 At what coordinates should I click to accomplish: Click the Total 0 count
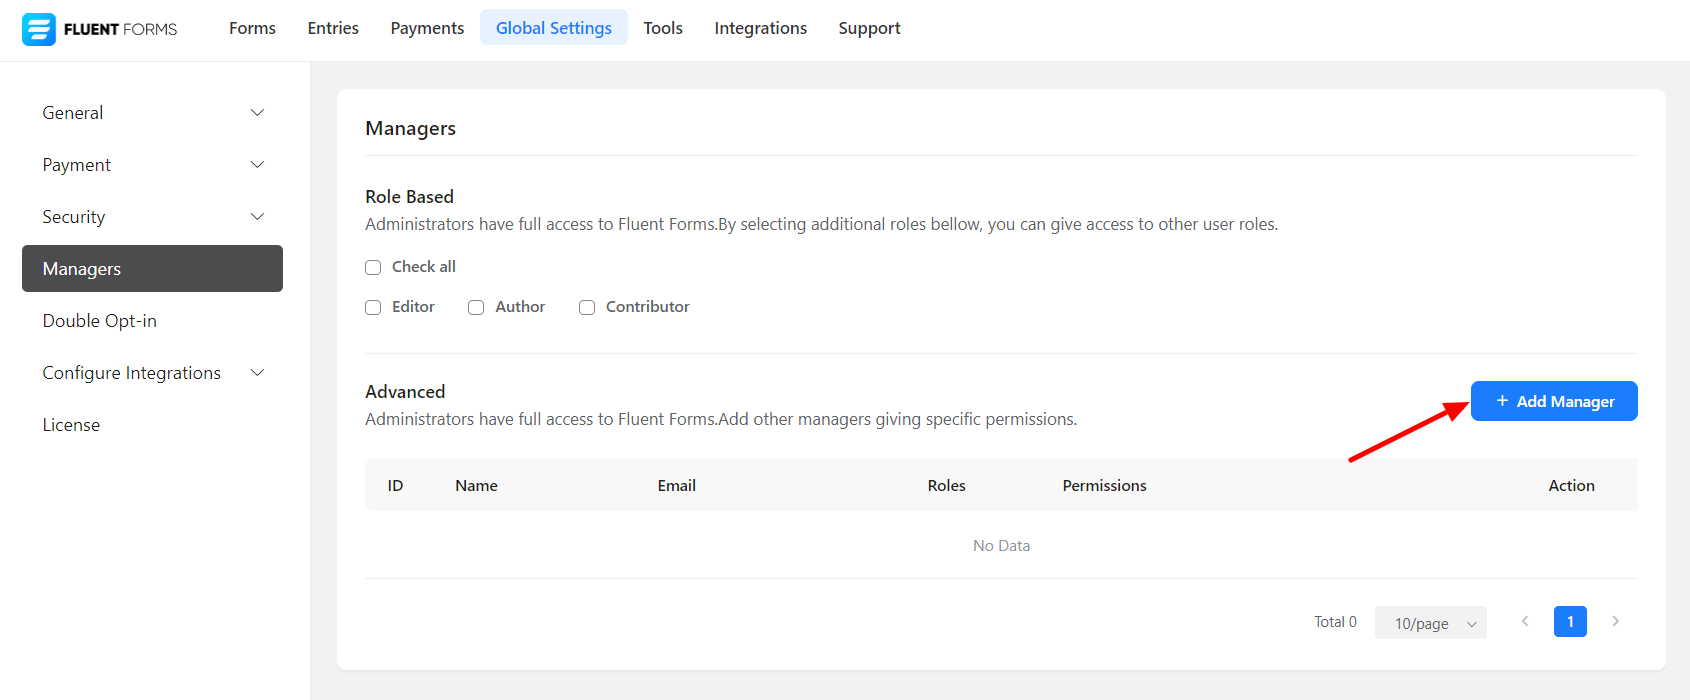click(x=1335, y=622)
